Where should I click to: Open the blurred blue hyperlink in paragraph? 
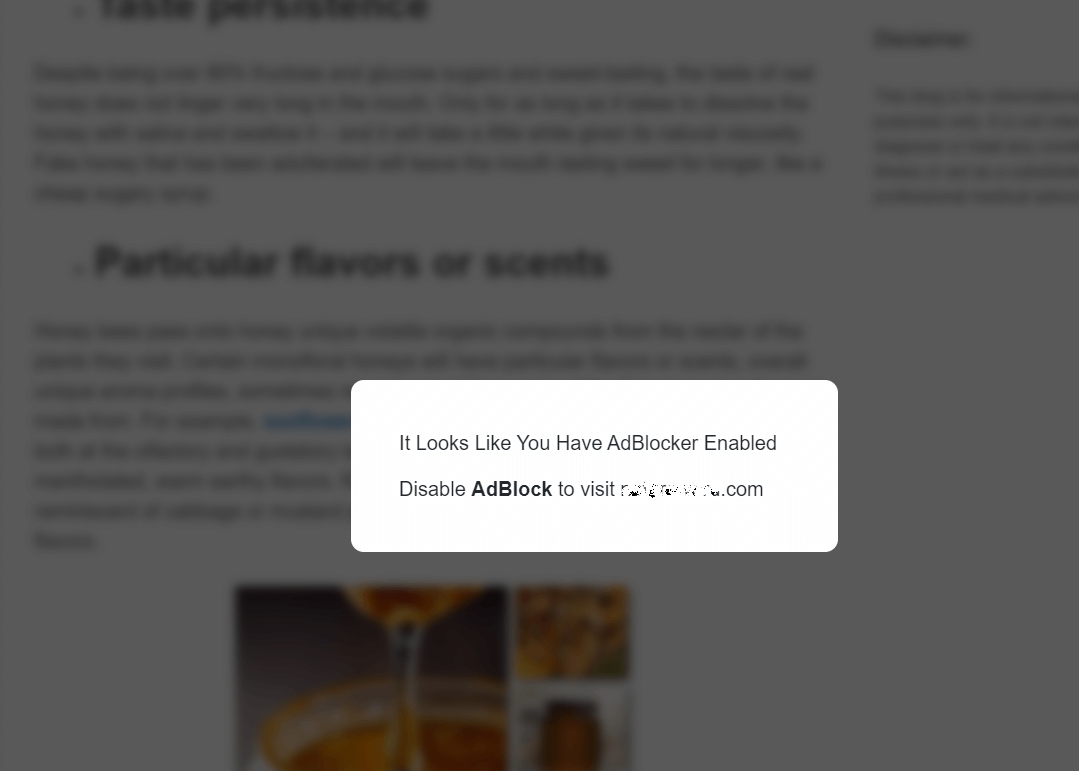(307, 420)
